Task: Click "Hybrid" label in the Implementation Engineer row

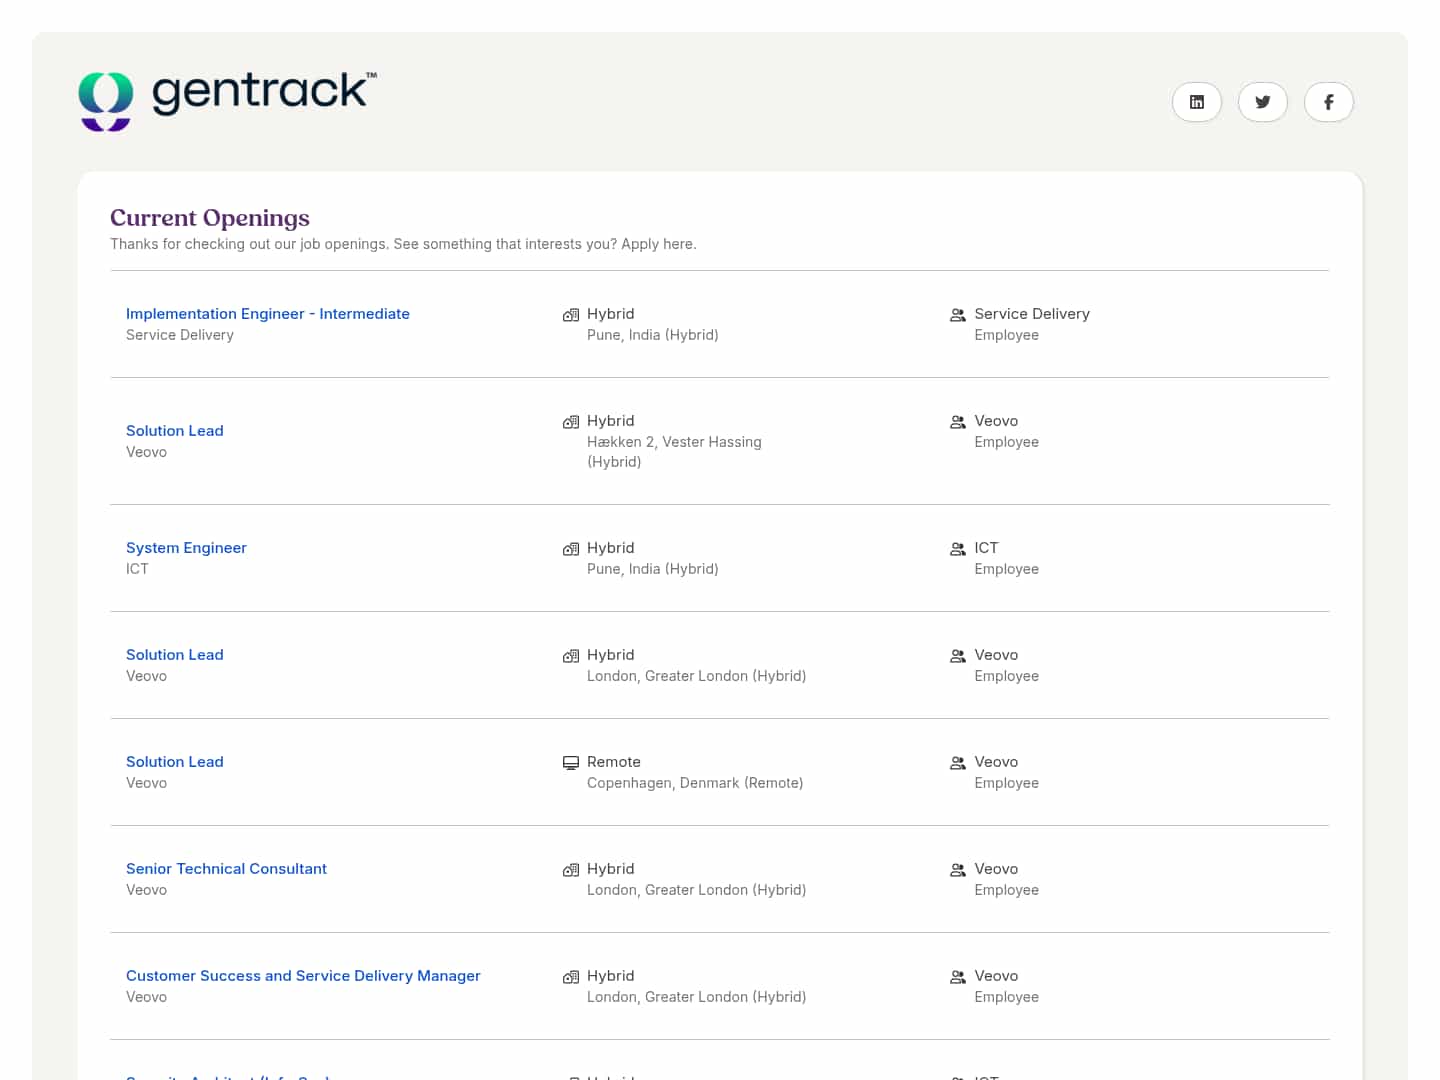Action: (x=611, y=314)
